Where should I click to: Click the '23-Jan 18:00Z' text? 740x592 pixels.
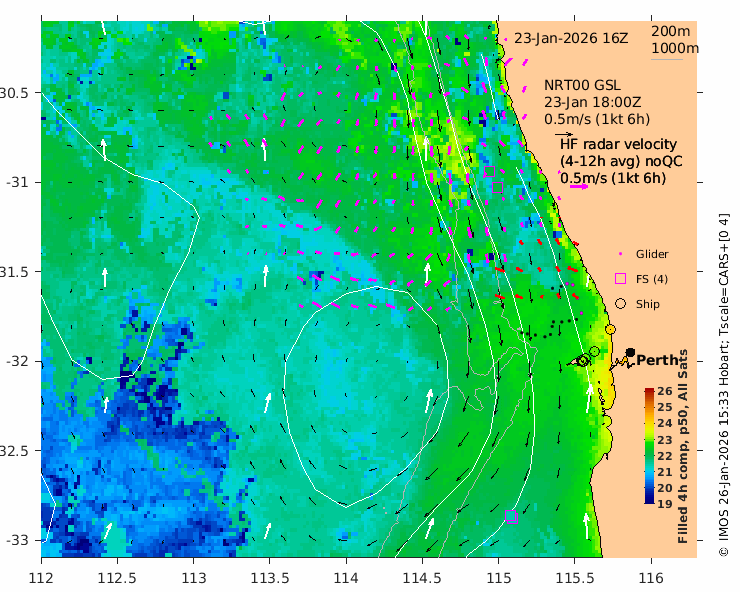coord(592,102)
